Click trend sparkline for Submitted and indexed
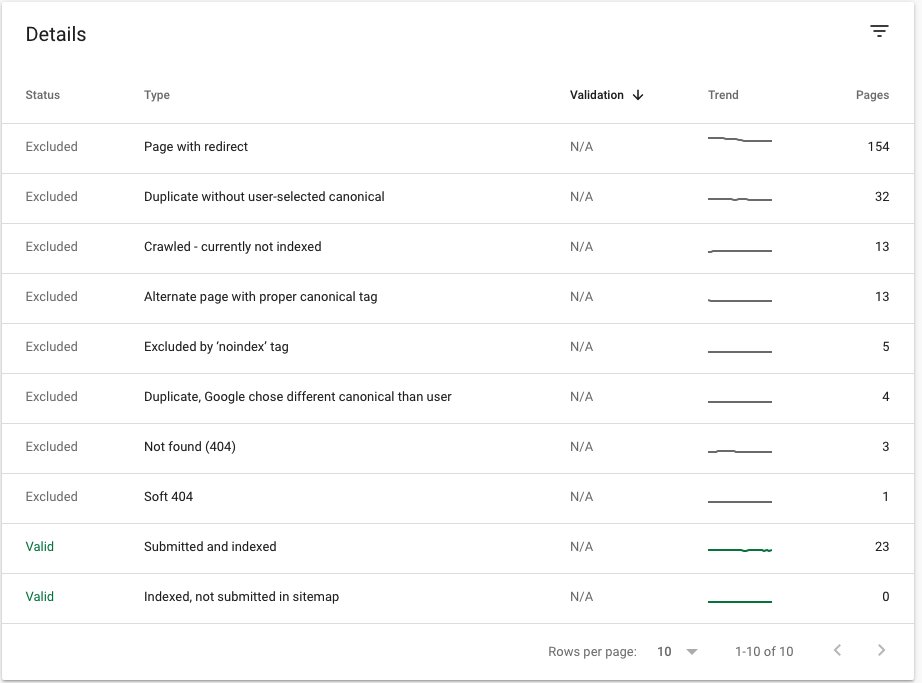922x683 pixels. [x=740, y=550]
